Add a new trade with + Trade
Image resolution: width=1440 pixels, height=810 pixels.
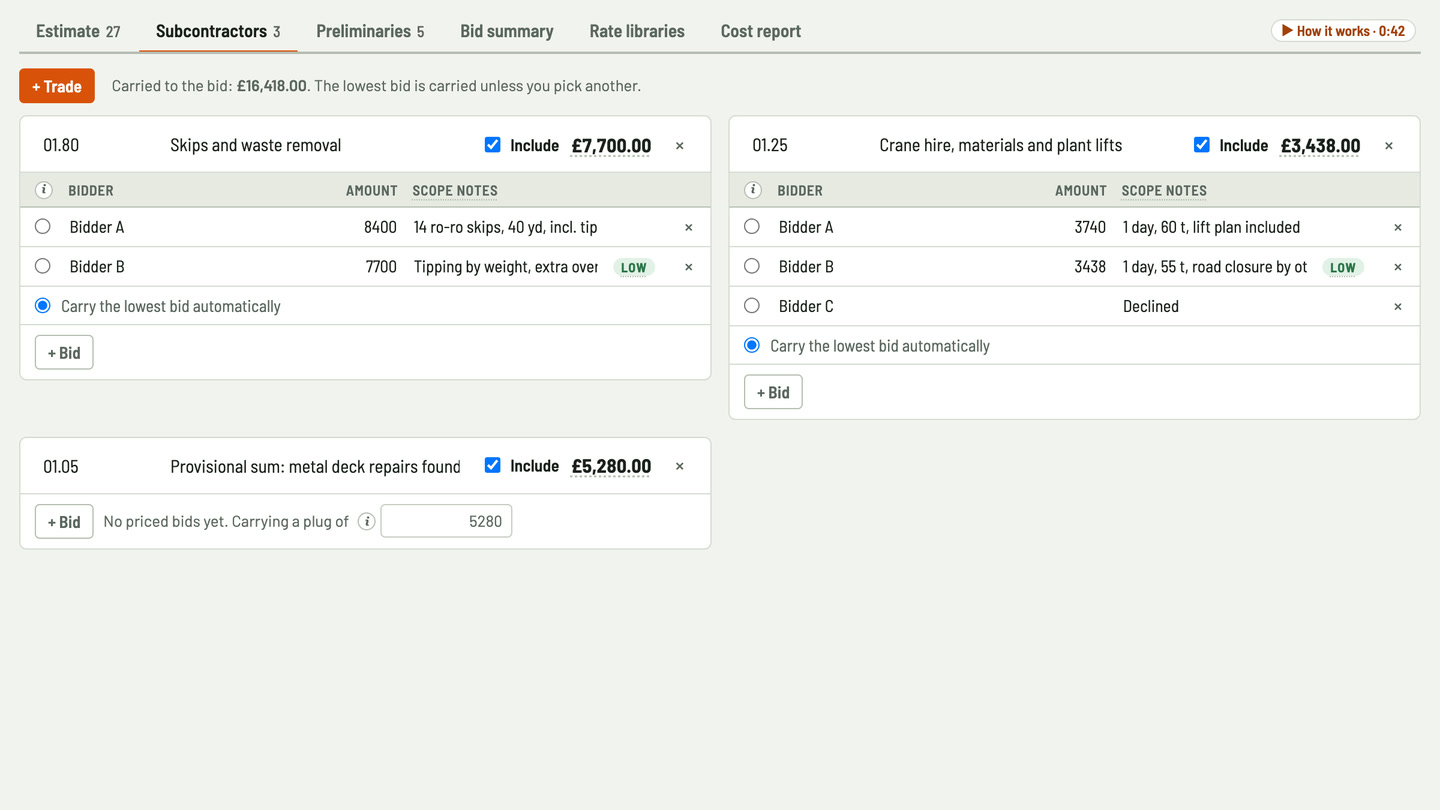(57, 86)
